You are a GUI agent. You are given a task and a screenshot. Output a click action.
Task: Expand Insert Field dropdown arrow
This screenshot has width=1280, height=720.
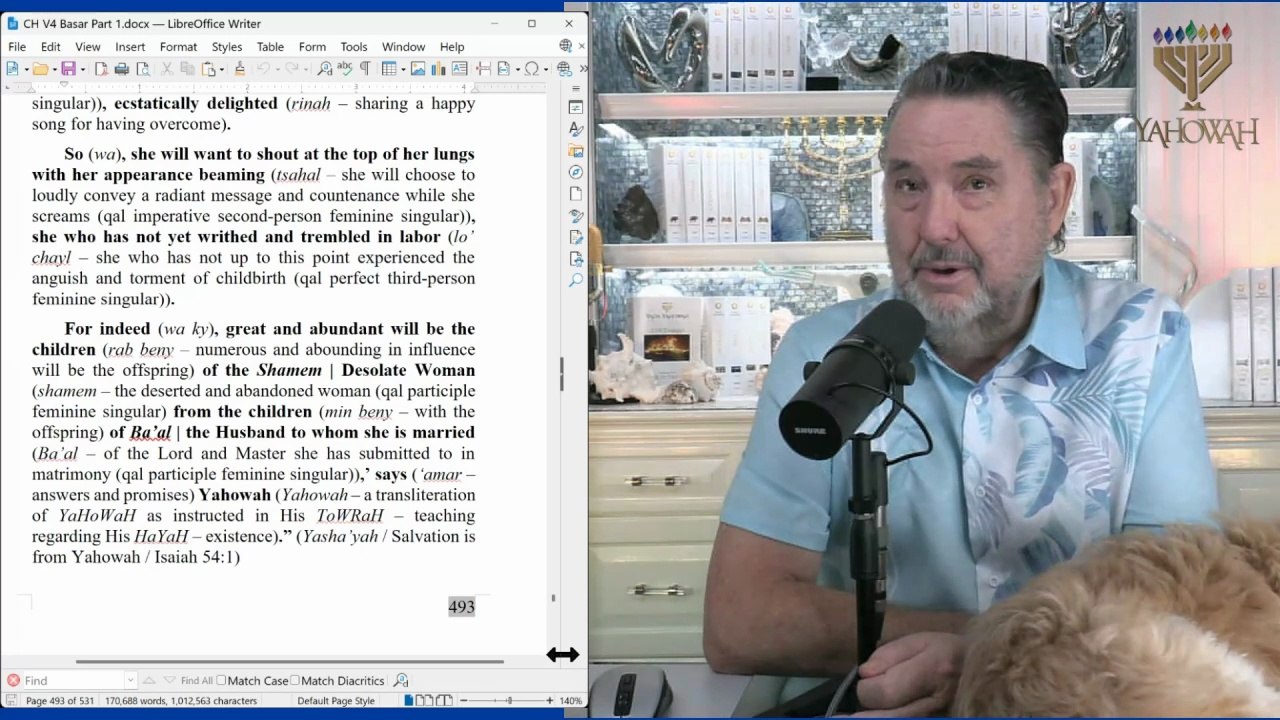tap(518, 69)
